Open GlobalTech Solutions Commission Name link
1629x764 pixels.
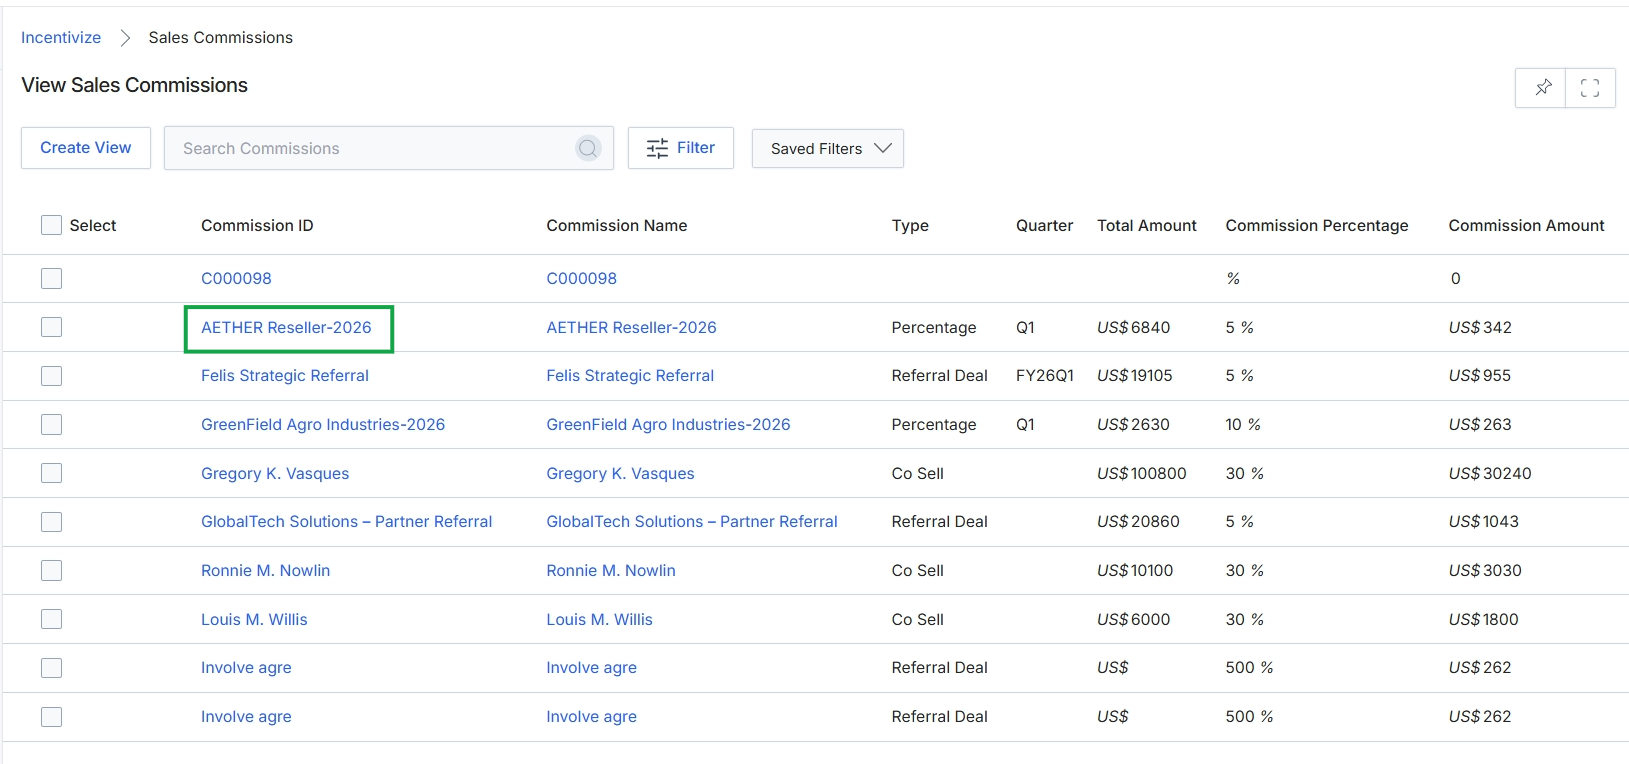click(x=692, y=522)
